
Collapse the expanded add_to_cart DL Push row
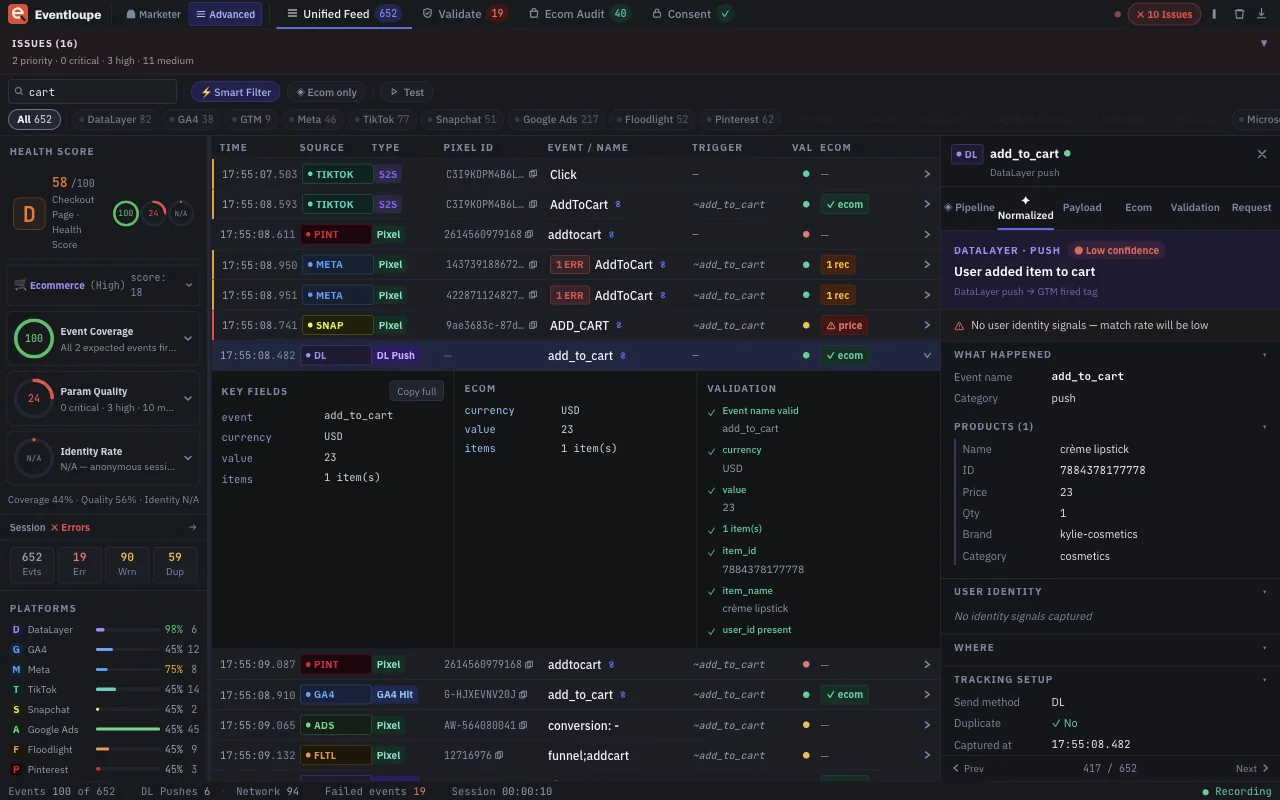pyautogui.click(x=927, y=356)
